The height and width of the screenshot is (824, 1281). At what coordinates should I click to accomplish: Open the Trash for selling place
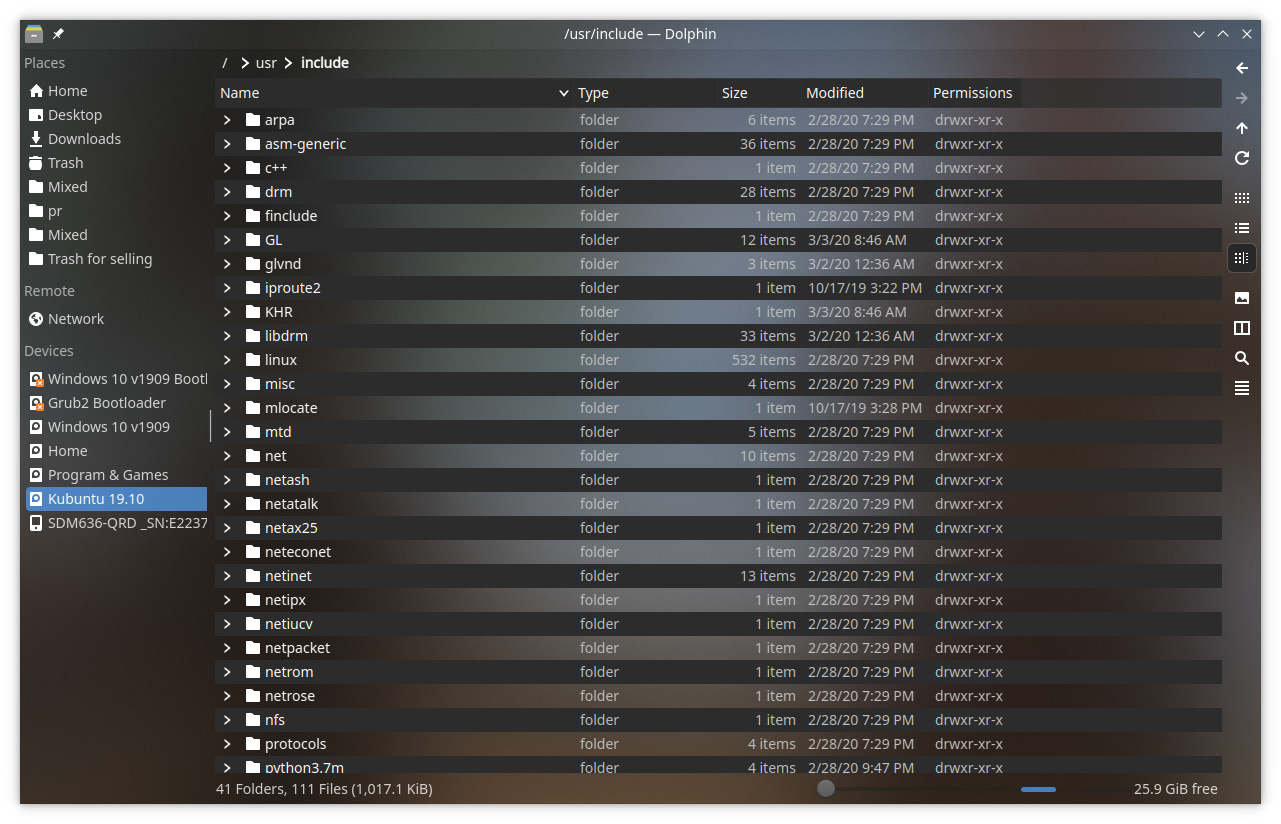[x=91, y=259]
